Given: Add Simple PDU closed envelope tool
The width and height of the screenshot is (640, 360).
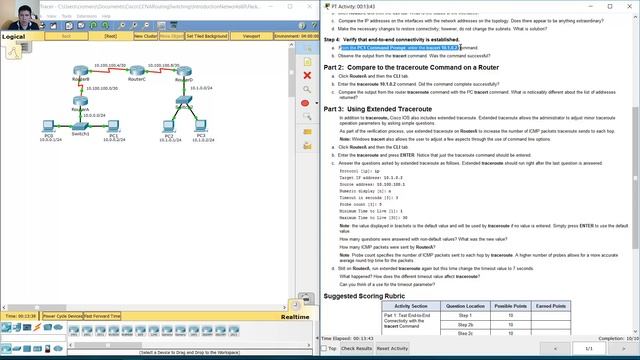Looking at the screenshot, I should pyautogui.click(x=307, y=132).
